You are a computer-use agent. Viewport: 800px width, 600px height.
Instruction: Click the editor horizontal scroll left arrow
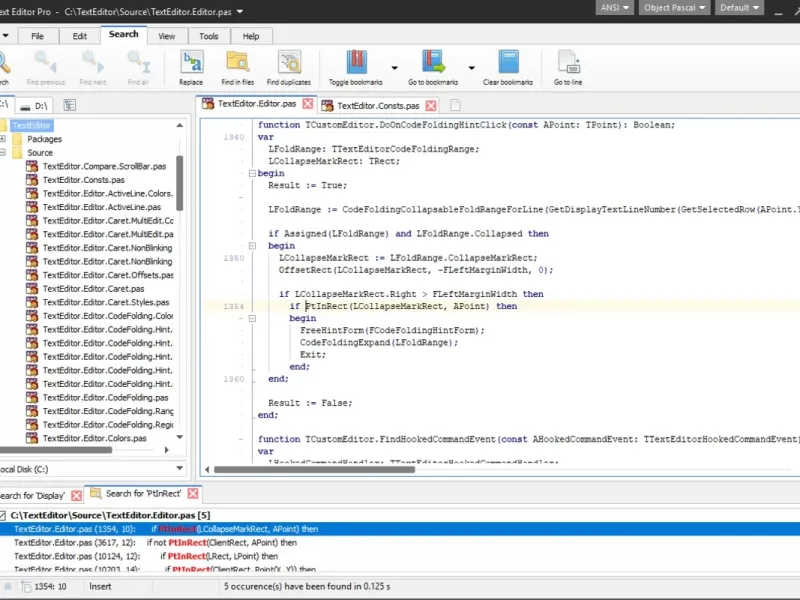click(207, 469)
